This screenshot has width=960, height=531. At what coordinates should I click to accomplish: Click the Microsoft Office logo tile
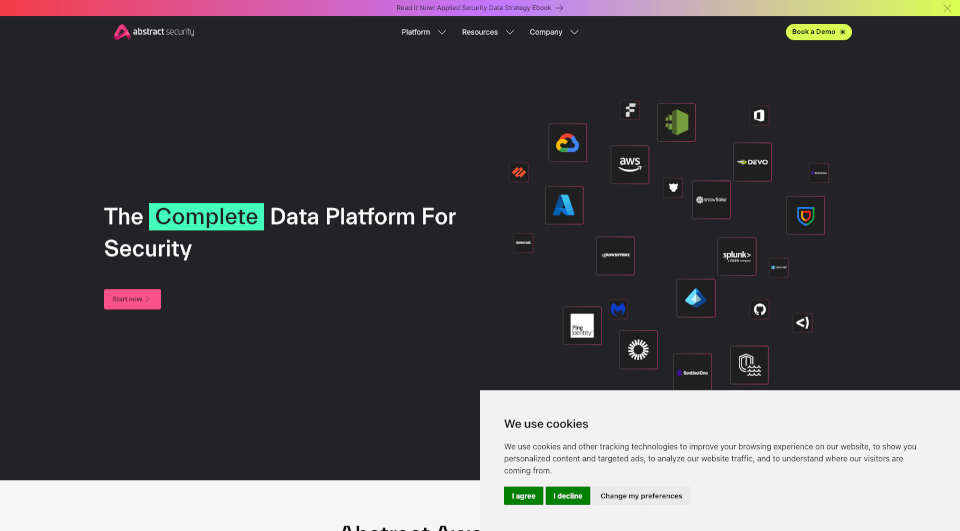[x=759, y=116]
